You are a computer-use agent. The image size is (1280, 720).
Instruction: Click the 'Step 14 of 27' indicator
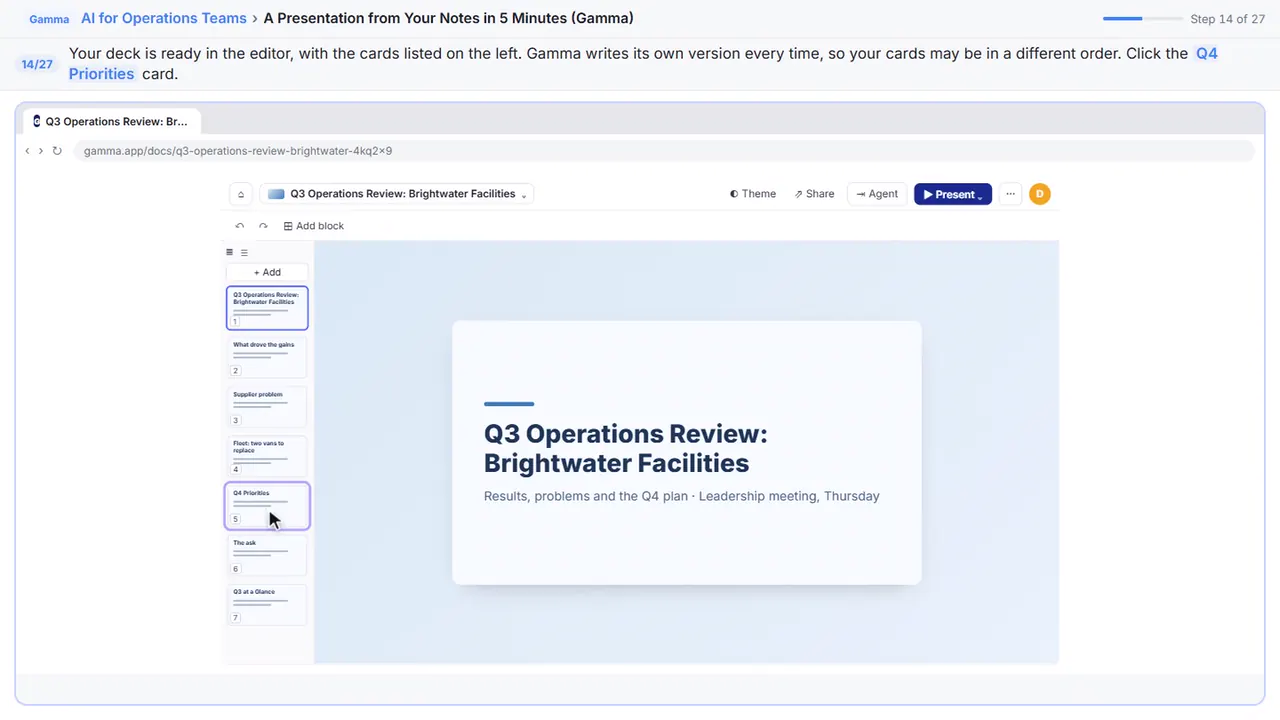click(1228, 19)
